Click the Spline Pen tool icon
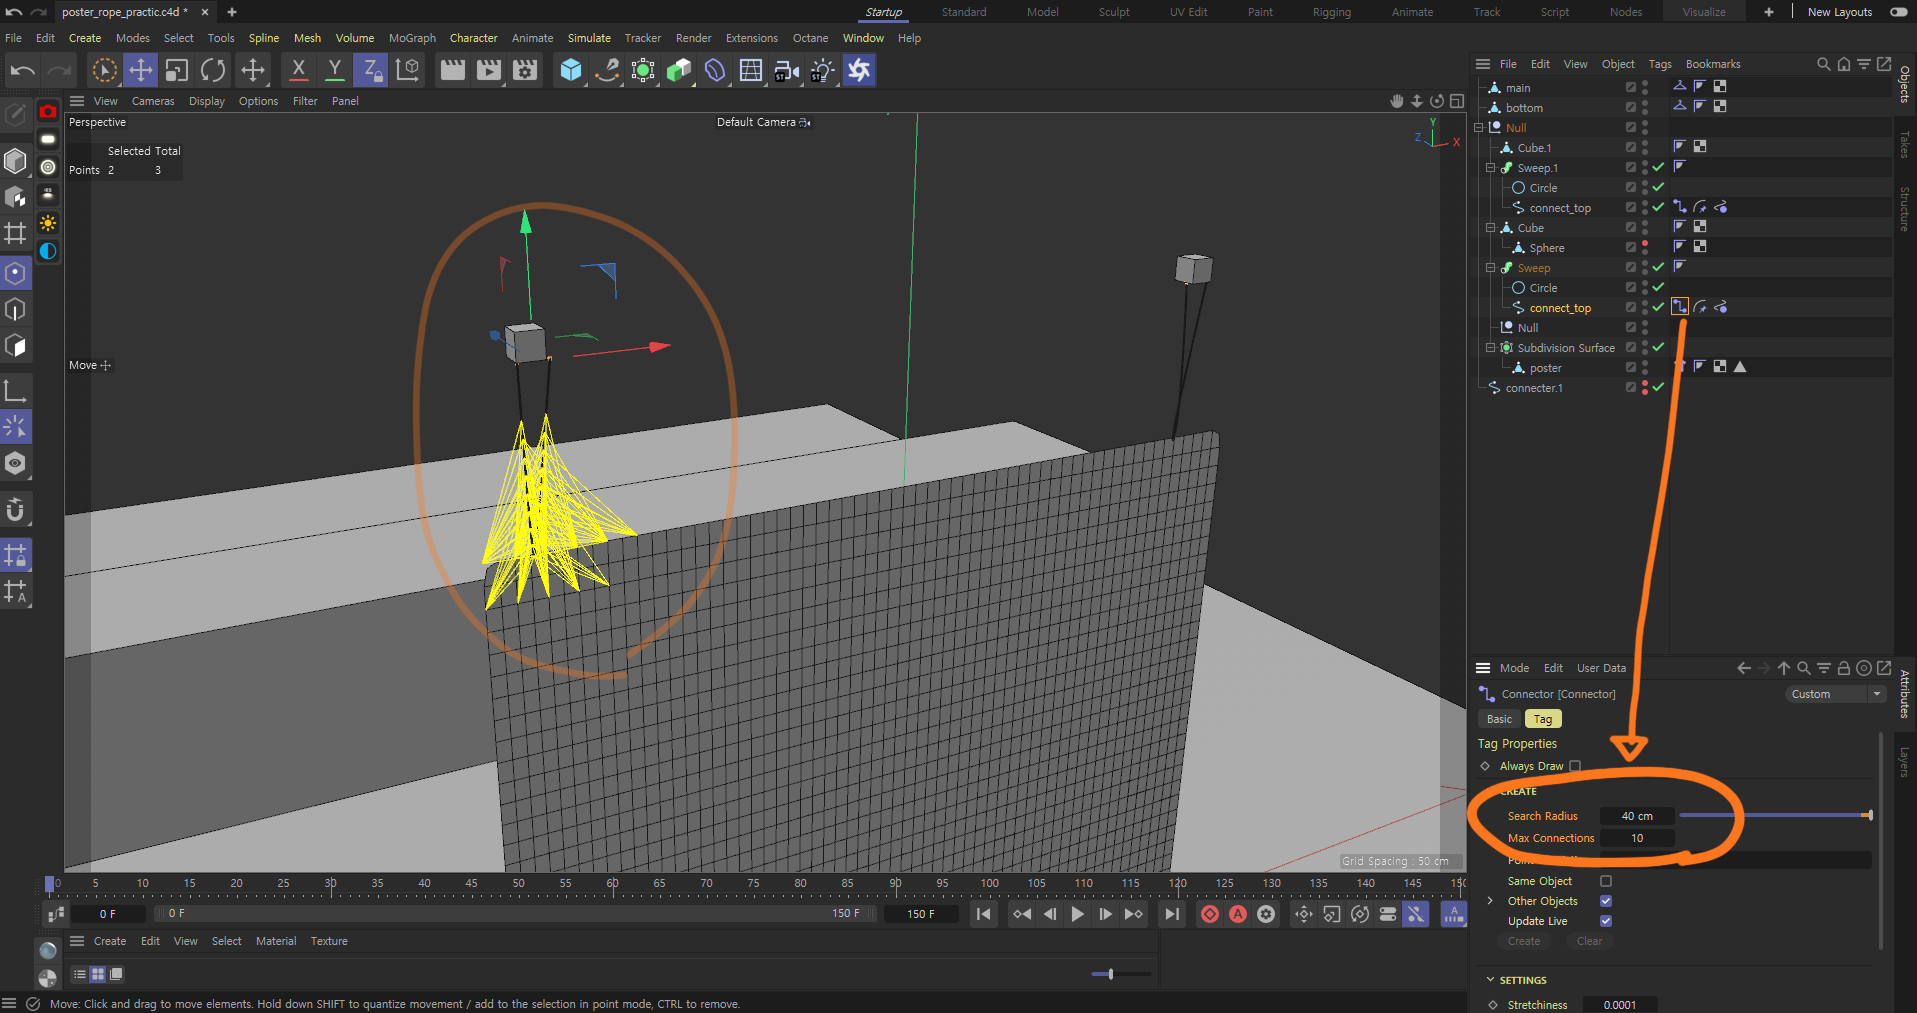The width and height of the screenshot is (1917, 1013). click(607, 70)
